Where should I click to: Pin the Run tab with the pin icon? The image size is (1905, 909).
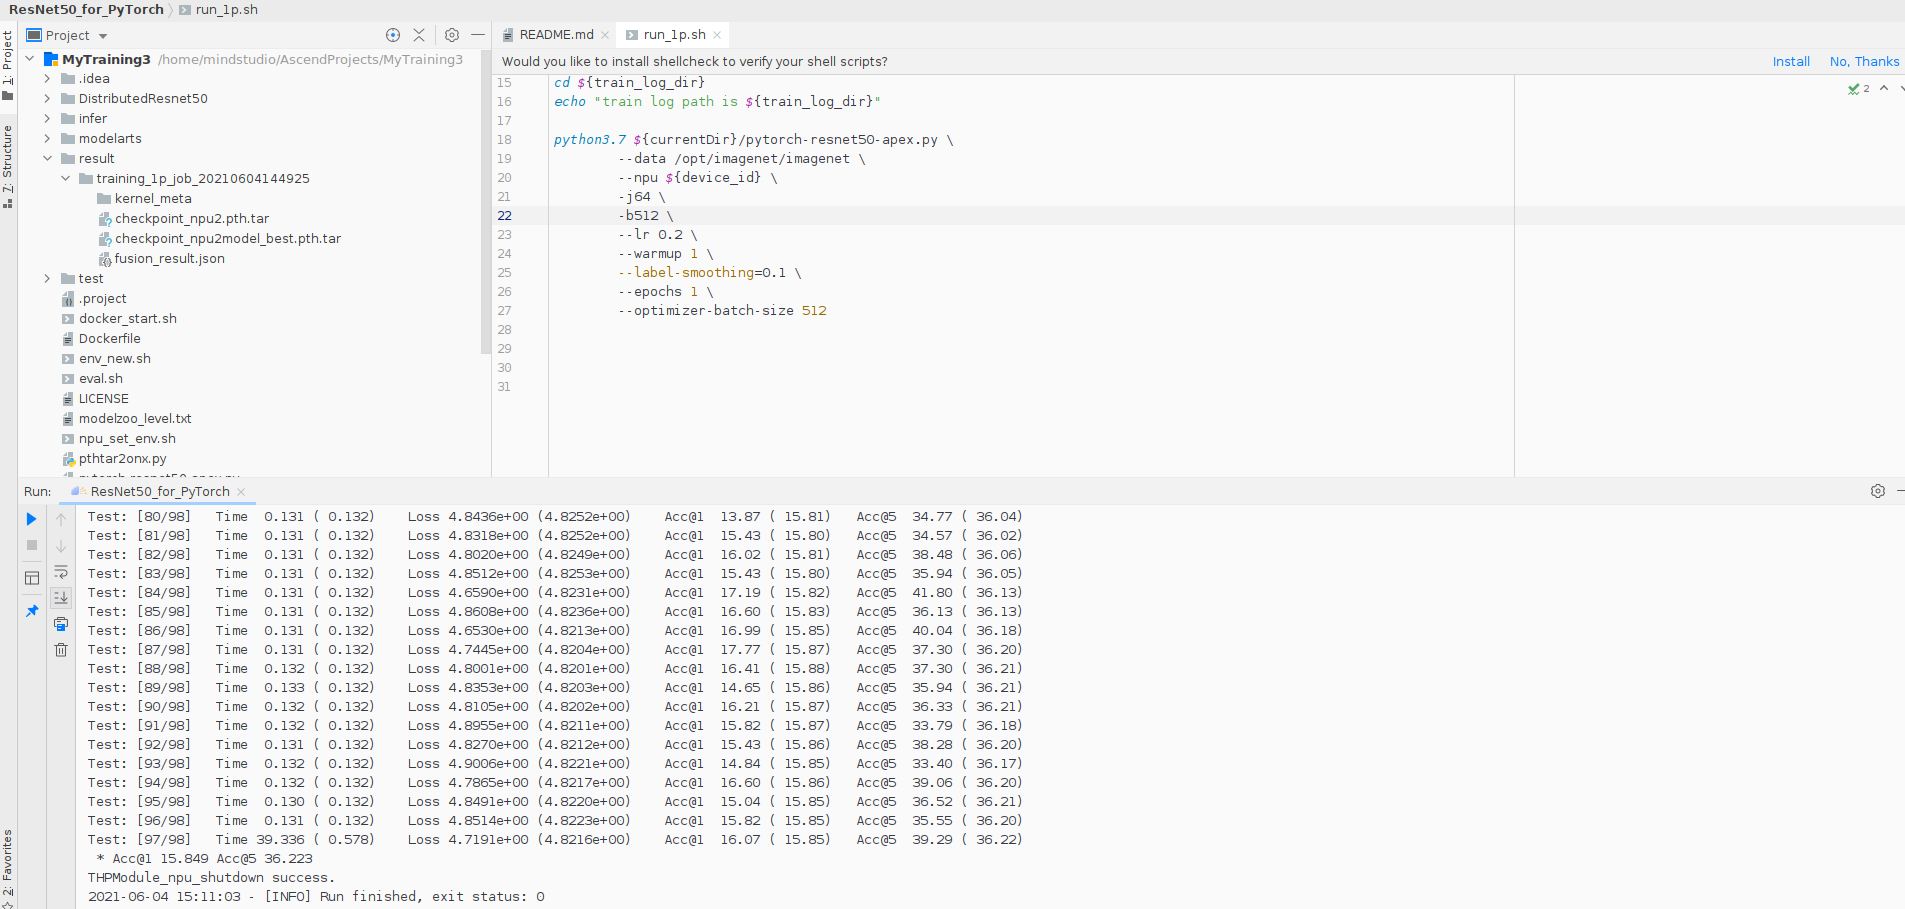tap(31, 611)
